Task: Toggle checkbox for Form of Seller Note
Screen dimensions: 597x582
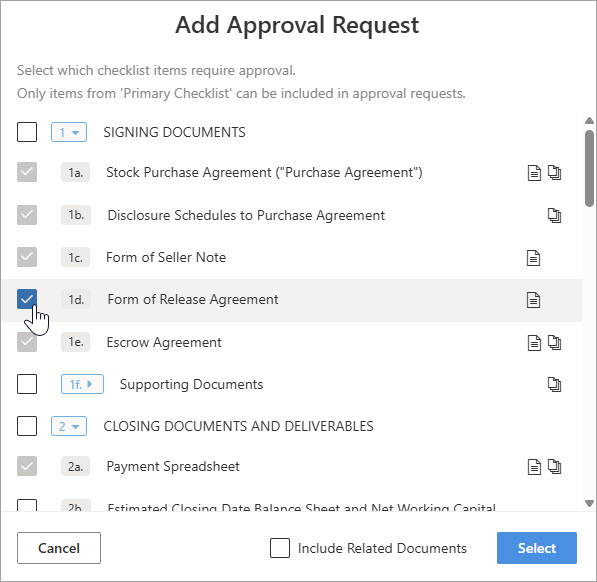Action: [x=27, y=257]
